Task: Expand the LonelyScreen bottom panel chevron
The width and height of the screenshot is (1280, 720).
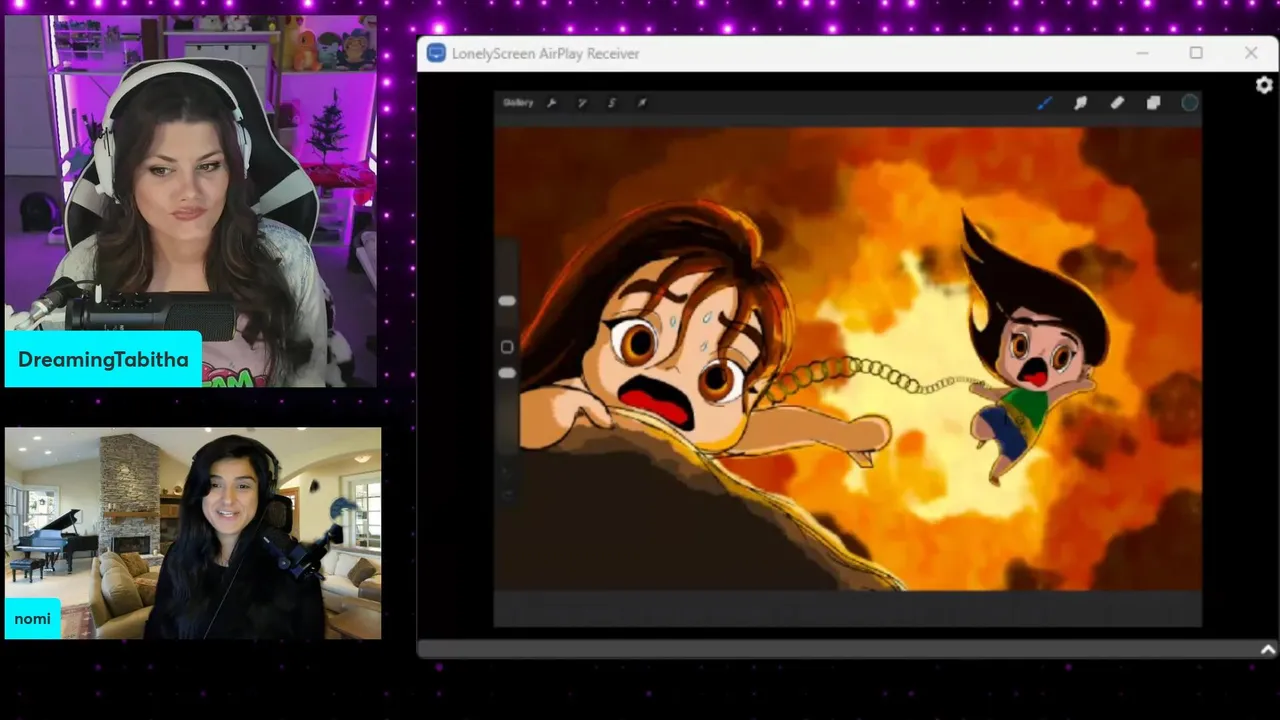Action: pyautogui.click(x=1268, y=650)
